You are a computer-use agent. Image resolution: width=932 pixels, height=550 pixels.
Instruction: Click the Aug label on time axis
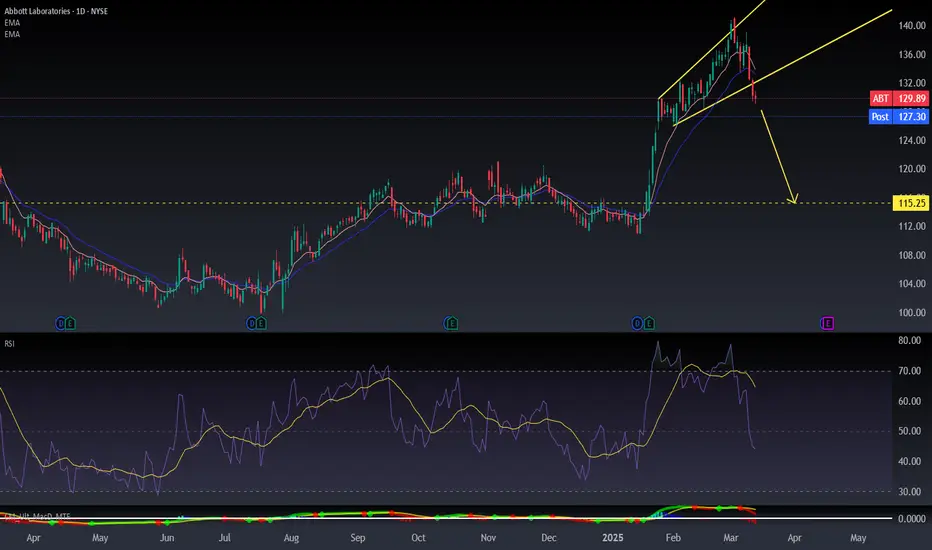pos(291,538)
